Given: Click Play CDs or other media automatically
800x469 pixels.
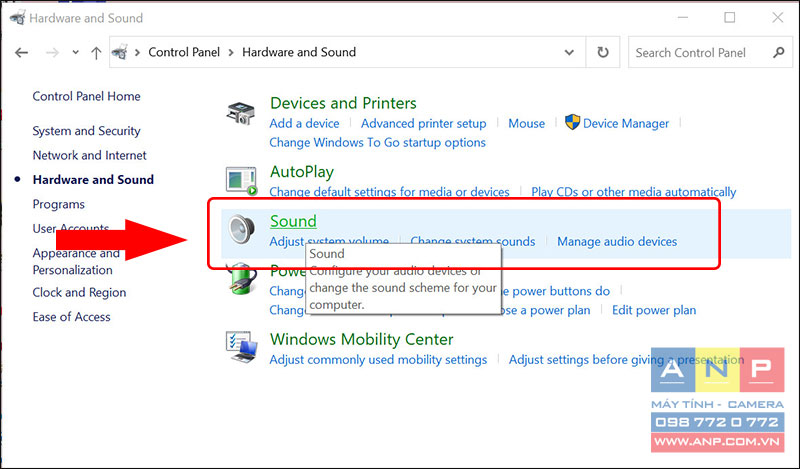Looking at the screenshot, I should click(633, 192).
